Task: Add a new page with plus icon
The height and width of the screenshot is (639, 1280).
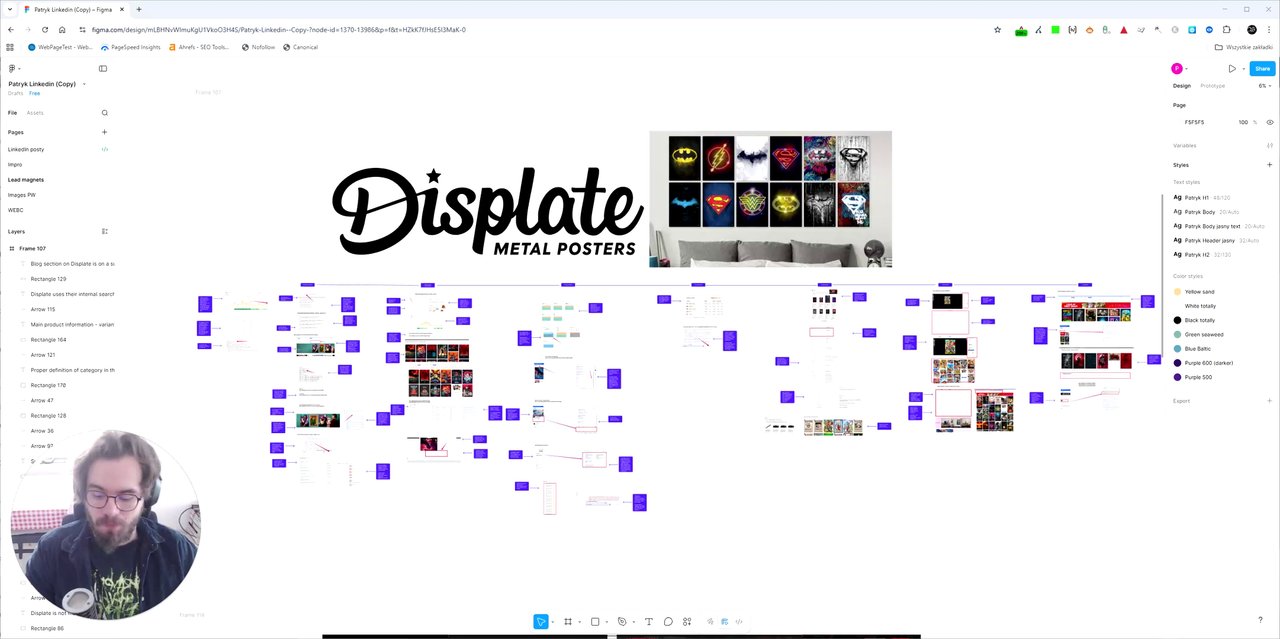Action: [x=104, y=132]
